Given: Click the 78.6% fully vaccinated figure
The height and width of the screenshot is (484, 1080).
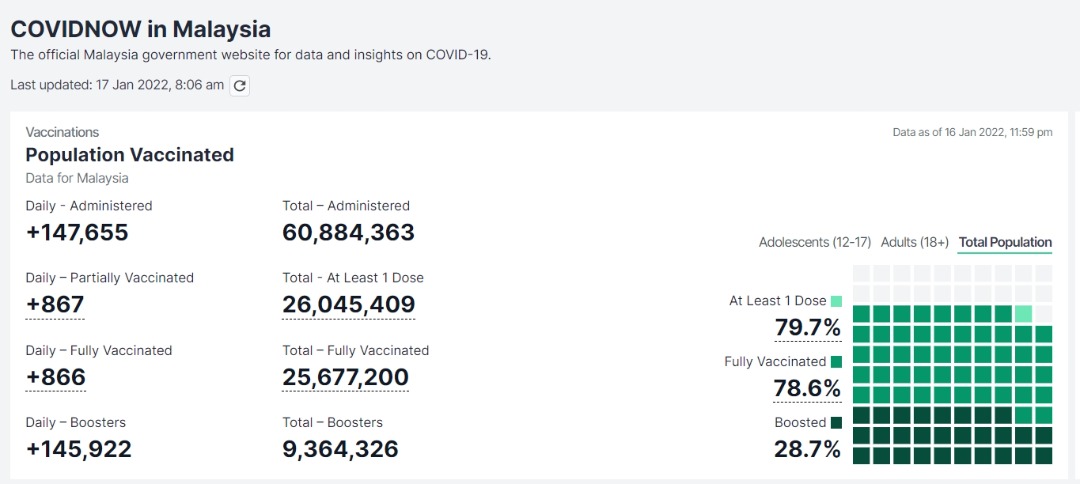Looking at the screenshot, I should (807, 388).
